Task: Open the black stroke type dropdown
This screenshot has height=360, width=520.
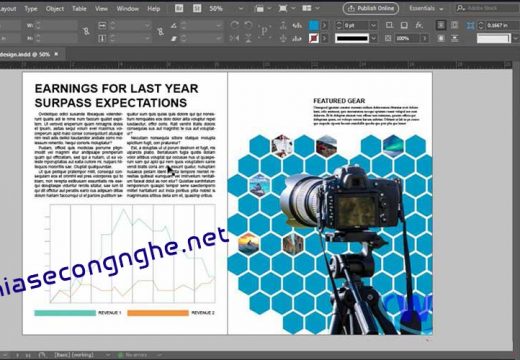Action: pyautogui.click(x=374, y=39)
